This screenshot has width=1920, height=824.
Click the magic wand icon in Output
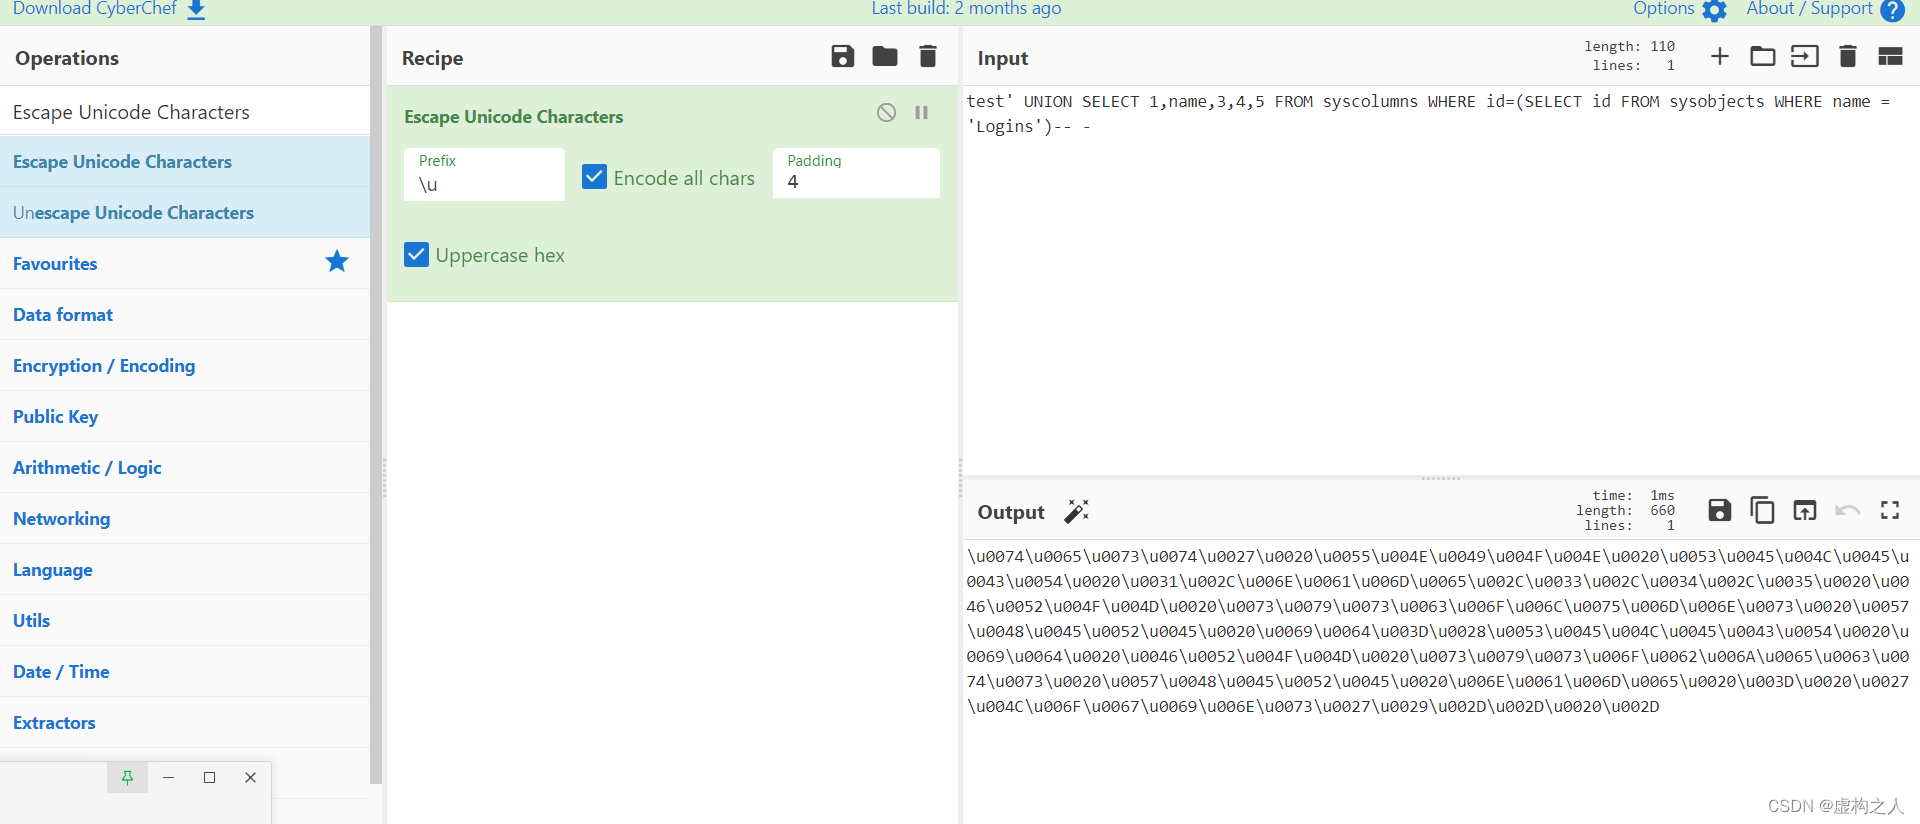pyautogui.click(x=1076, y=511)
